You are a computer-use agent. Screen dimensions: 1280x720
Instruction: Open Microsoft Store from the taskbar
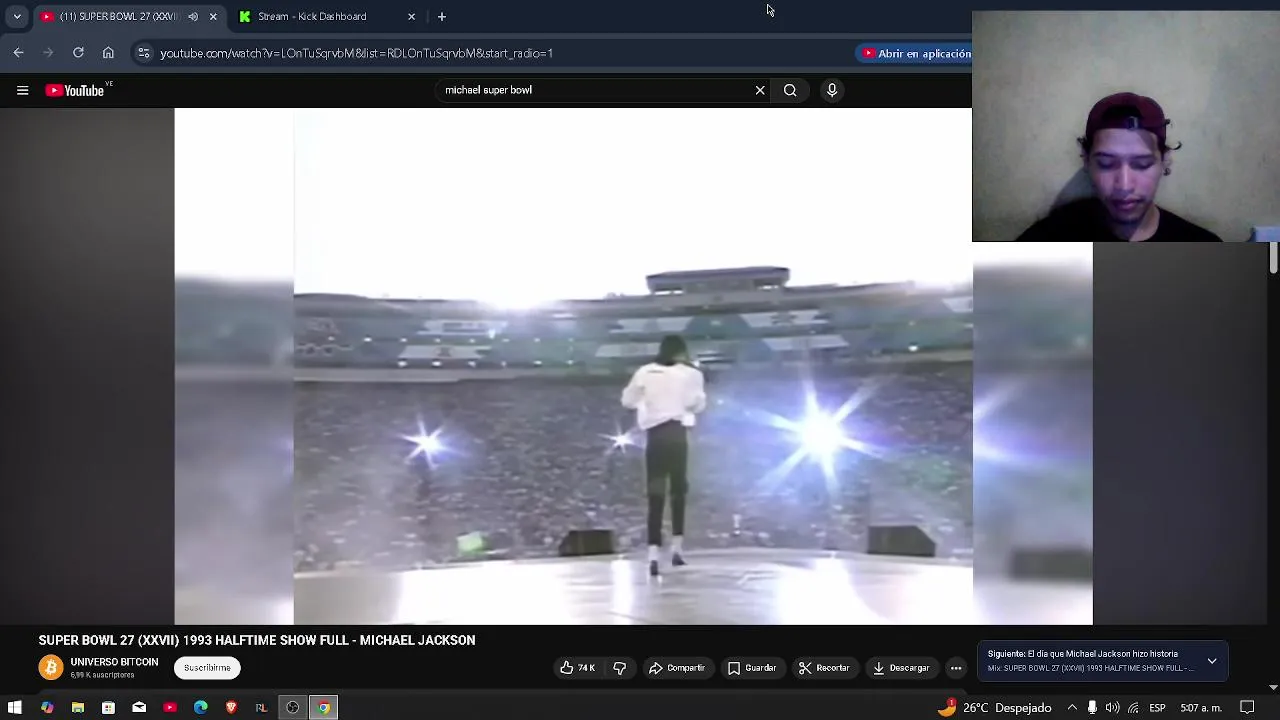pyautogui.click(x=108, y=708)
